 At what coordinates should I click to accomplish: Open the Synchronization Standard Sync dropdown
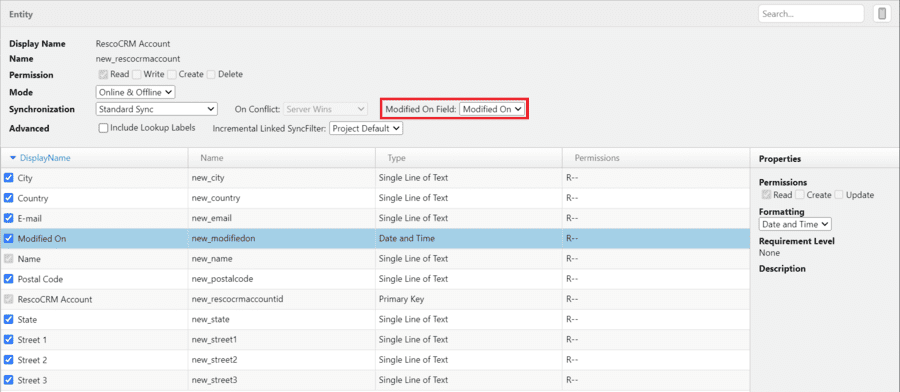click(156, 108)
